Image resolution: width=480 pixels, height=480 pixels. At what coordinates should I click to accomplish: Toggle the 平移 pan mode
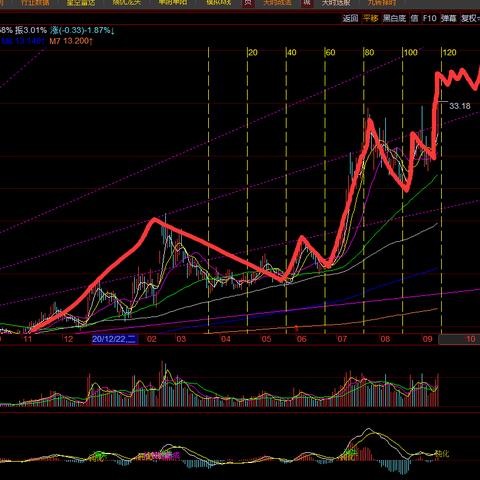point(370,18)
